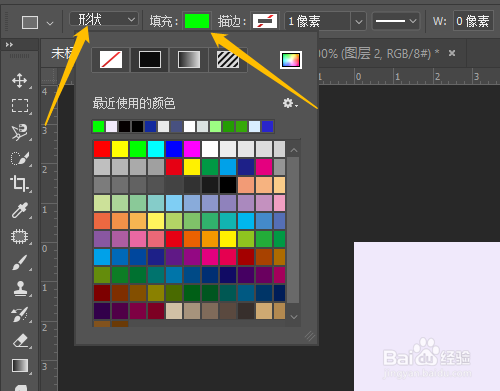Open the stroke line style dropdown
This screenshot has width=500, height=391.
pyautogui.click(x=396, y=21)
